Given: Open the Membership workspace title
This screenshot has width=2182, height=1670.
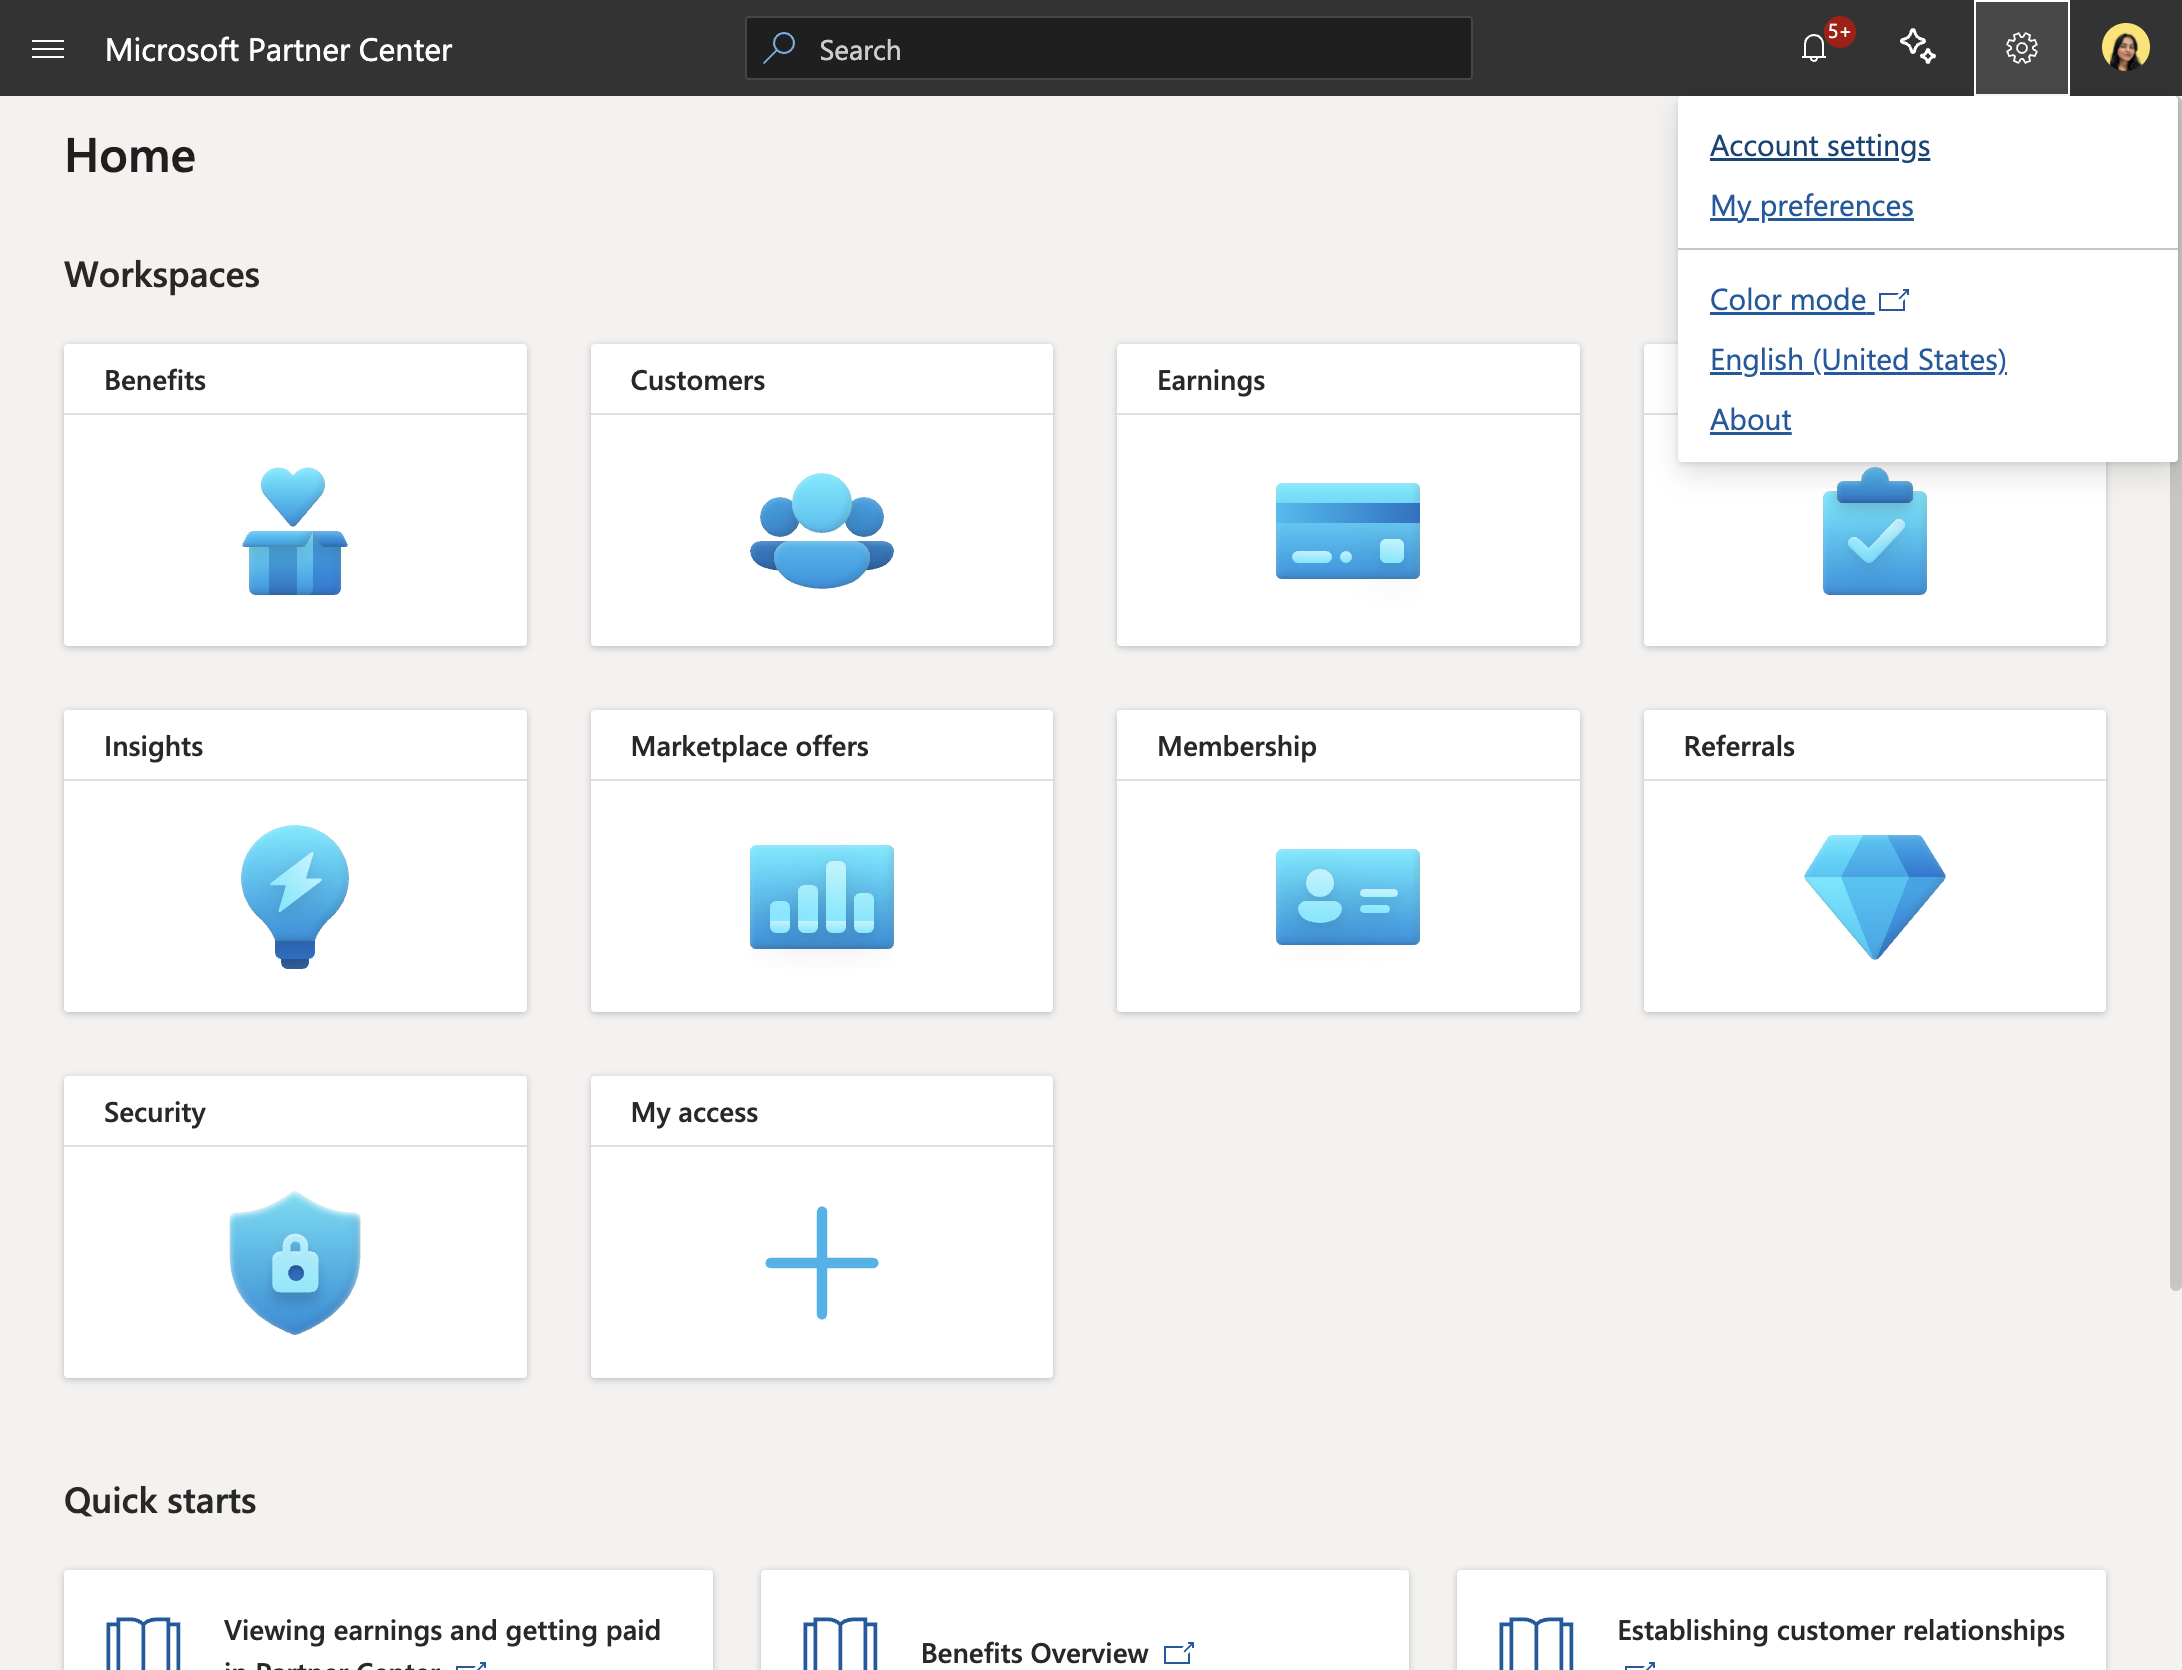Looking at the screenshot, I should click(x=1236, y=746).
